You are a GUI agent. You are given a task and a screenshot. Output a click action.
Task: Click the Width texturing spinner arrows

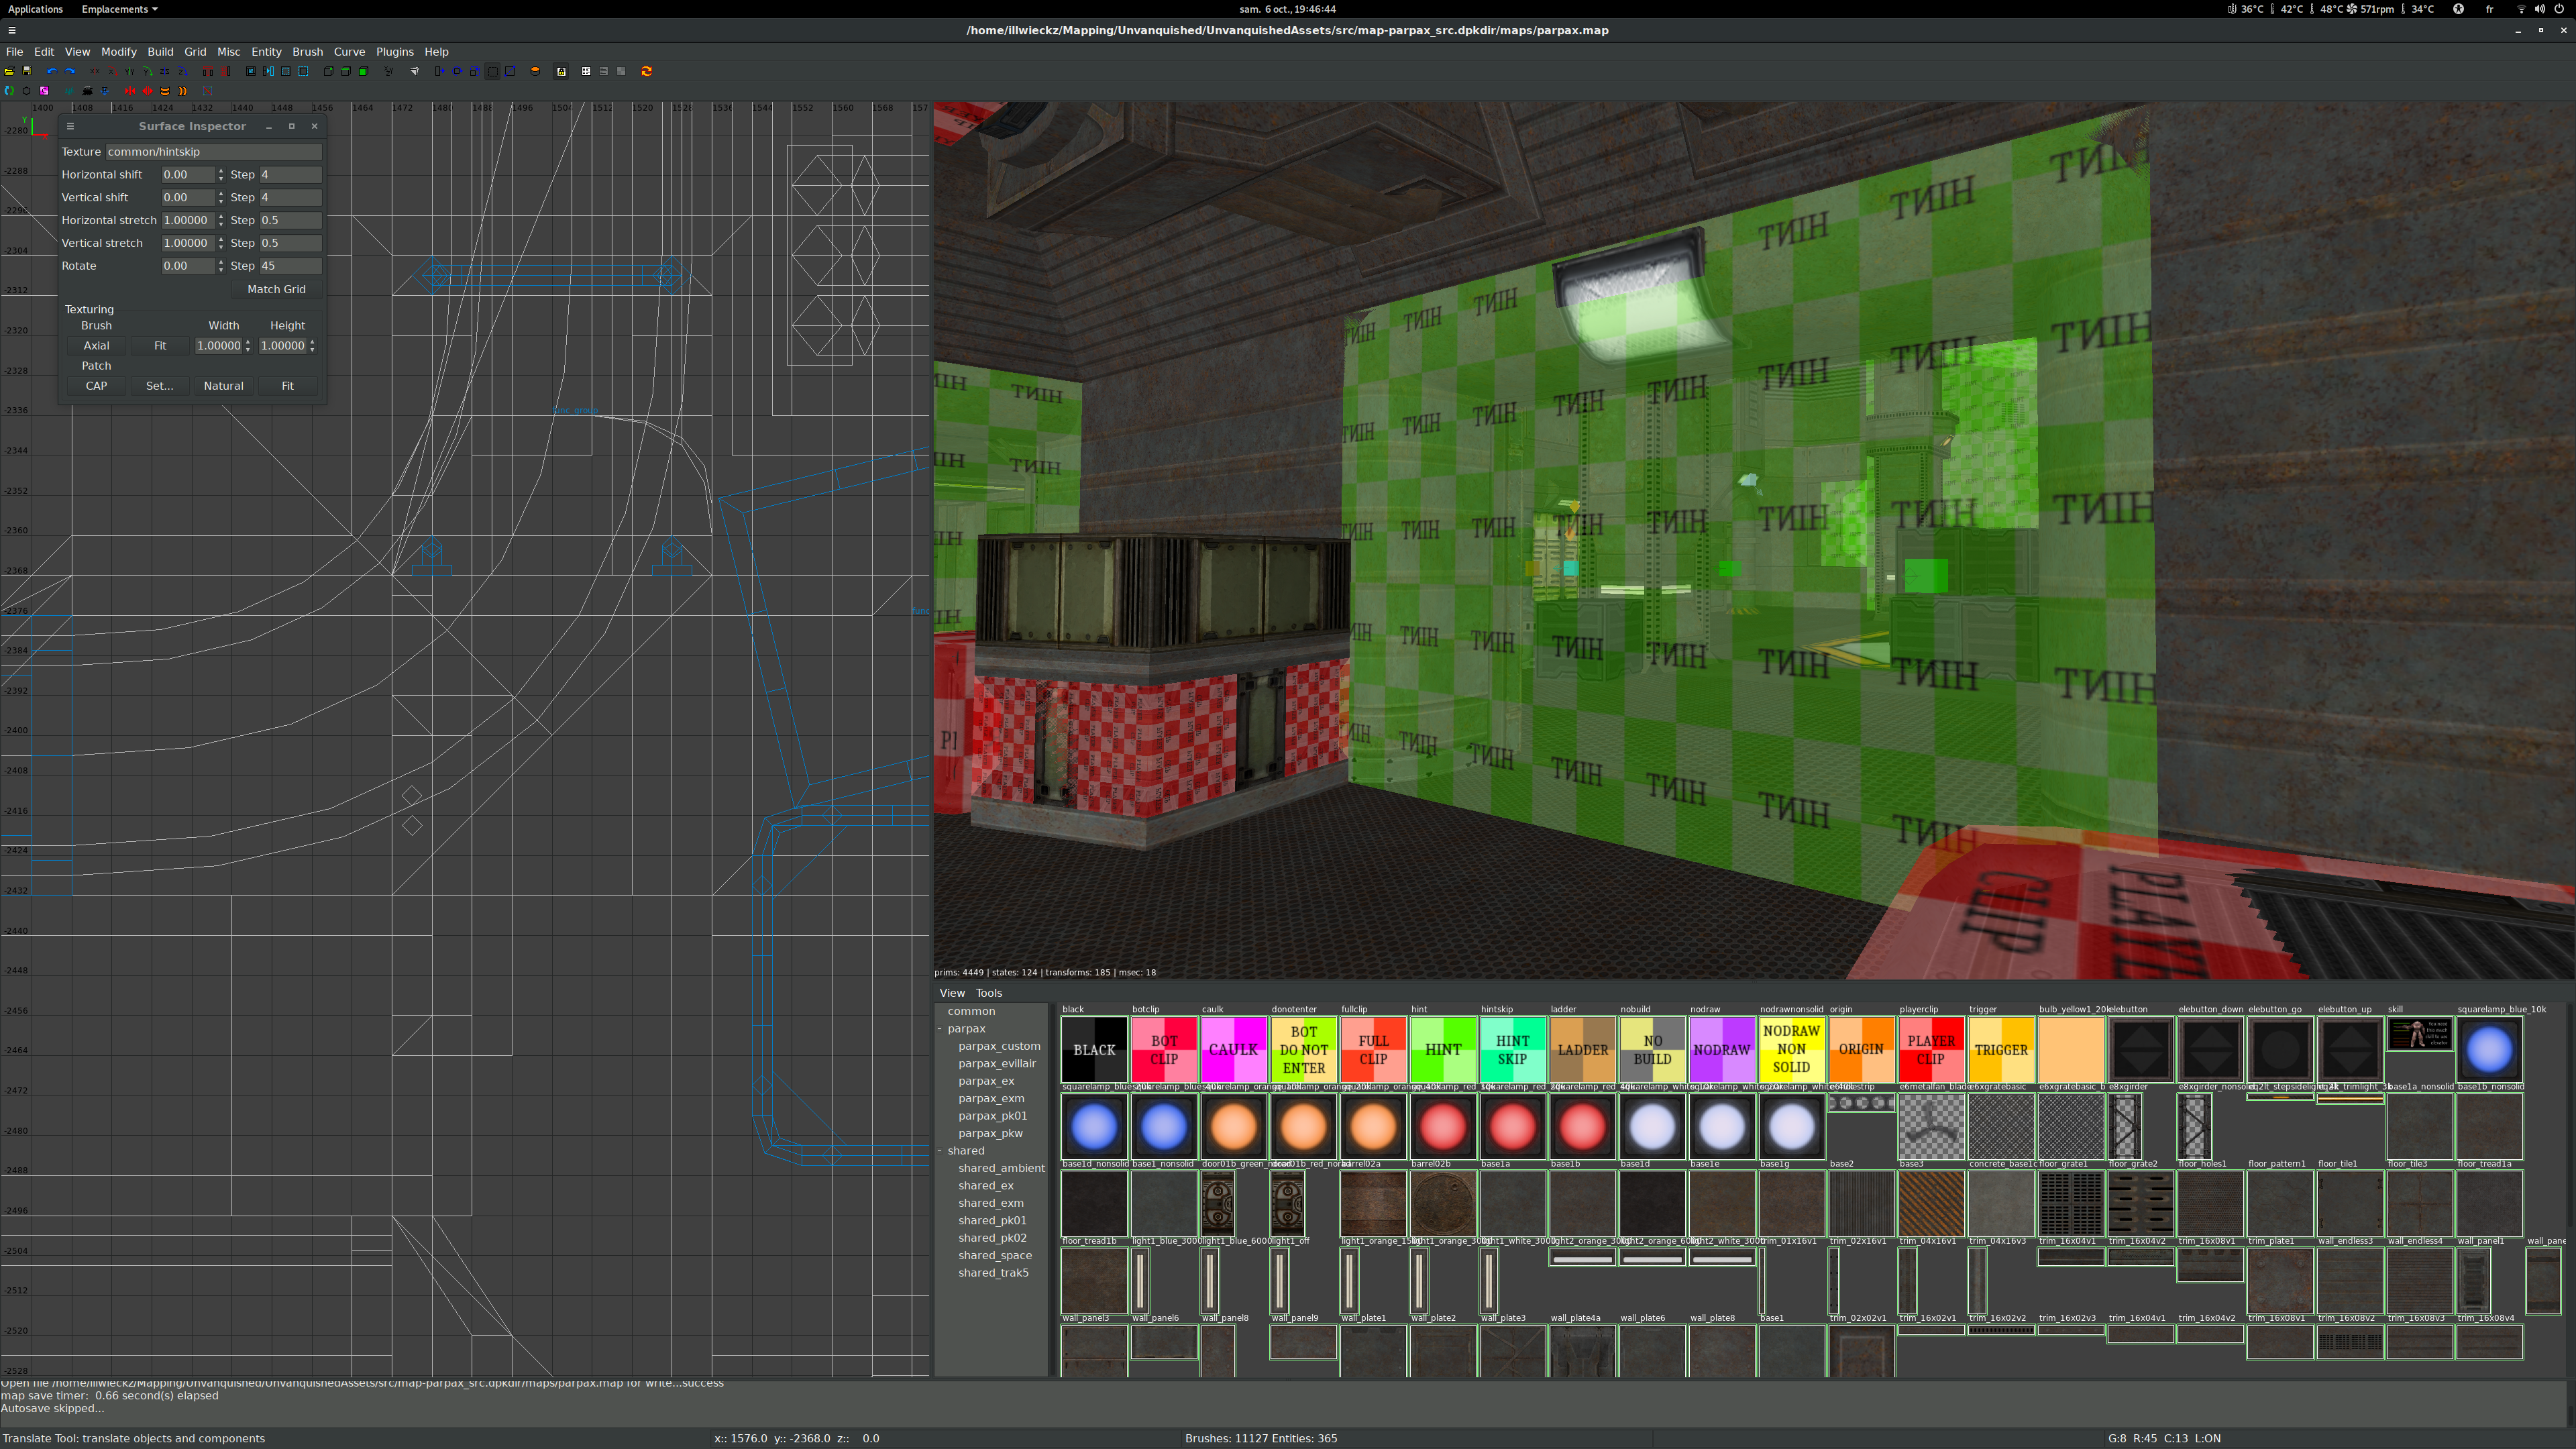(248, 346)
